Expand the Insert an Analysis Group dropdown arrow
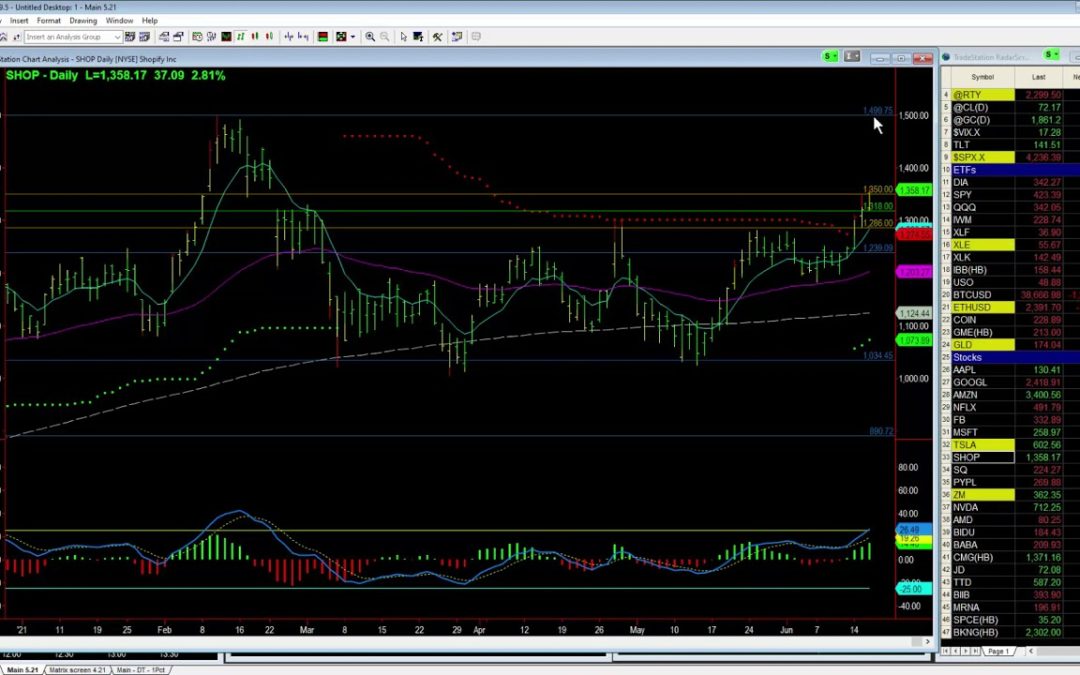Image resolution: width=1080 pixels, height=675 pixels. click(x=118, y=37)
